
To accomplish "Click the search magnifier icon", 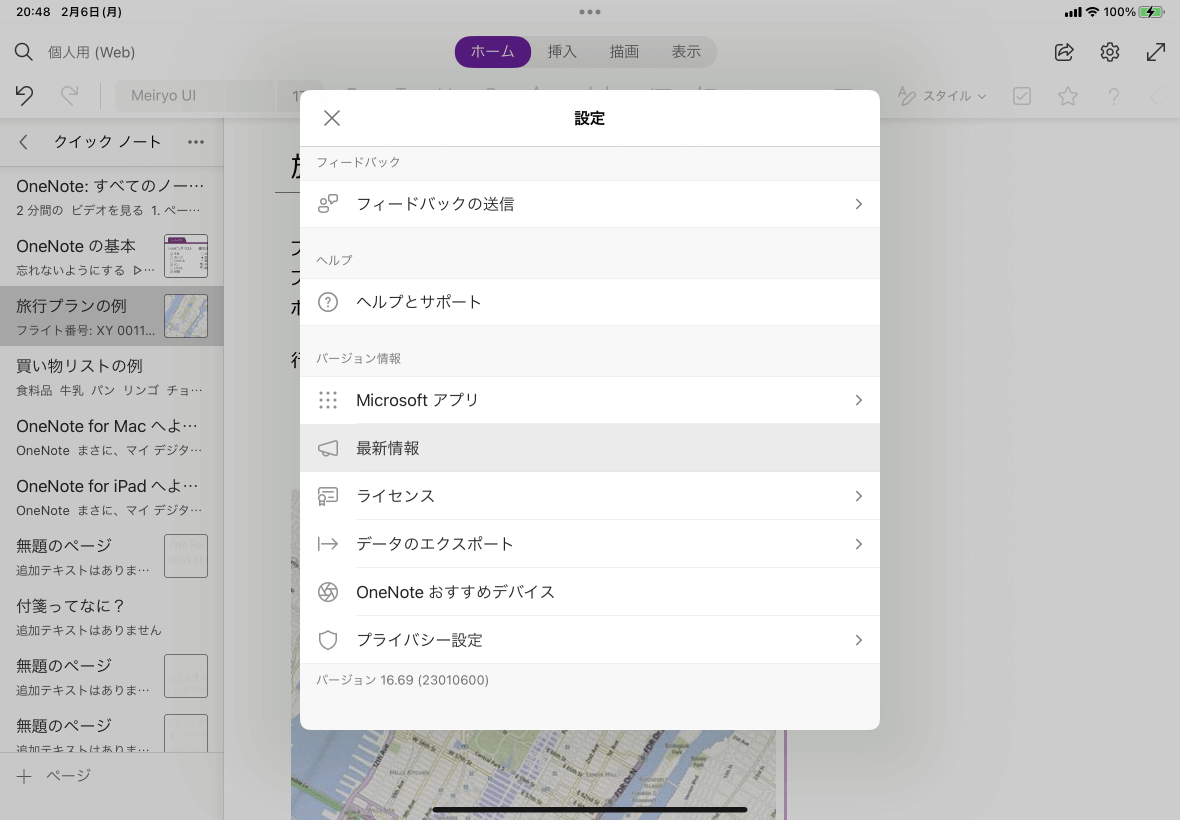I will point(23,52).
